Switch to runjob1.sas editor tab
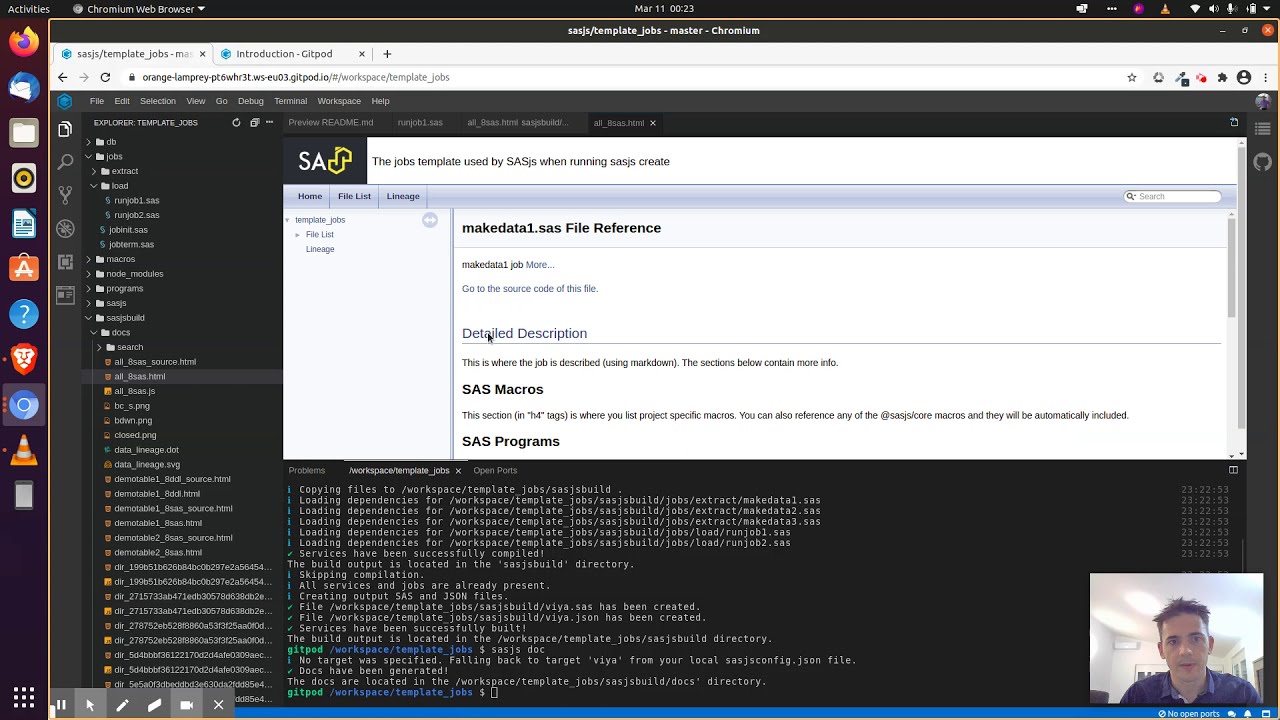 click(420, 122)
